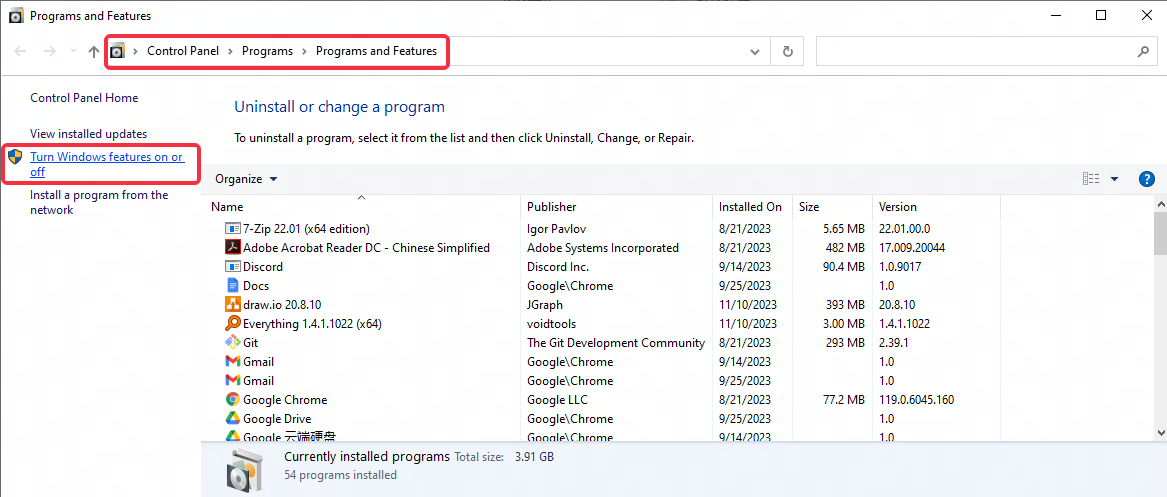
Task: Click the Everything search tool icon
Action: (233, 324)
